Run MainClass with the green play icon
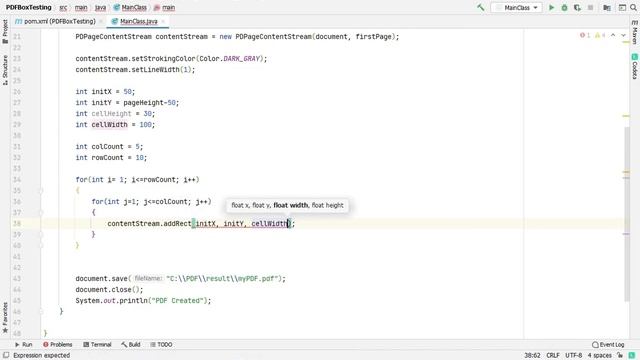 pos(551,7)
